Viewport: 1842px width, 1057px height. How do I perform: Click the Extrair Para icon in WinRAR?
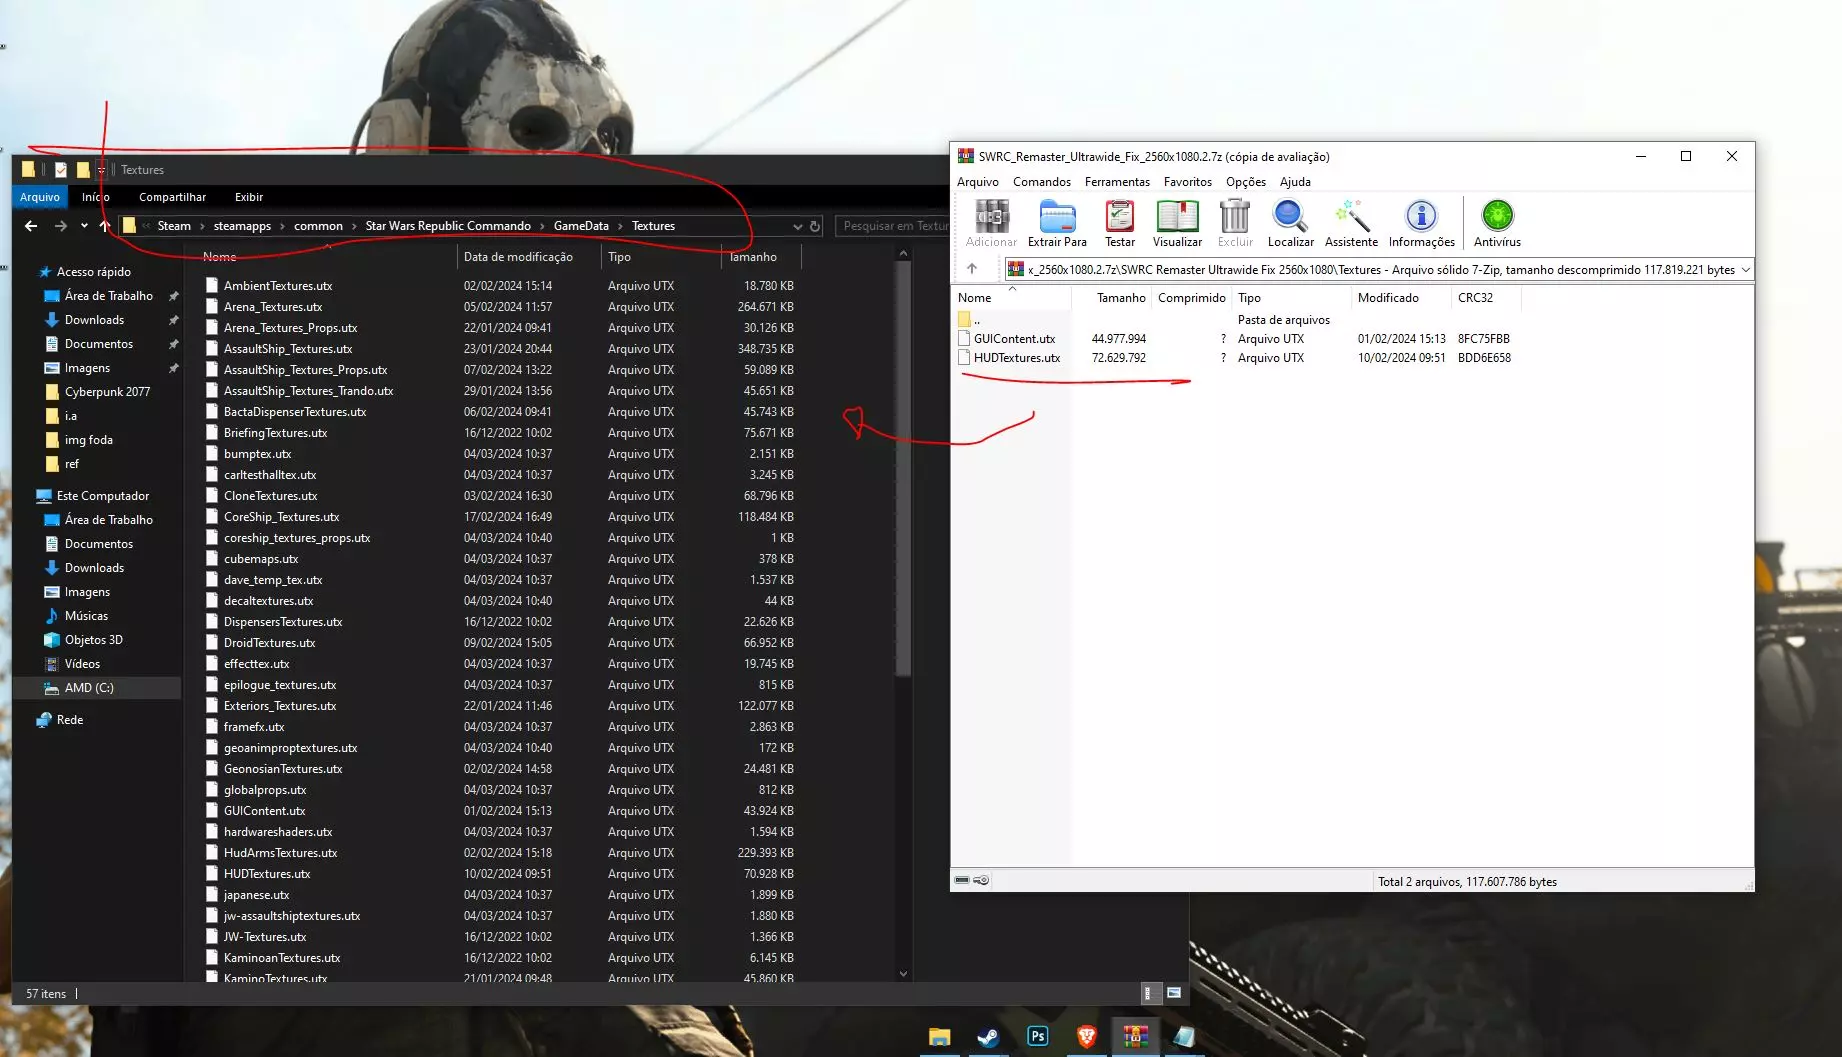1057,223
